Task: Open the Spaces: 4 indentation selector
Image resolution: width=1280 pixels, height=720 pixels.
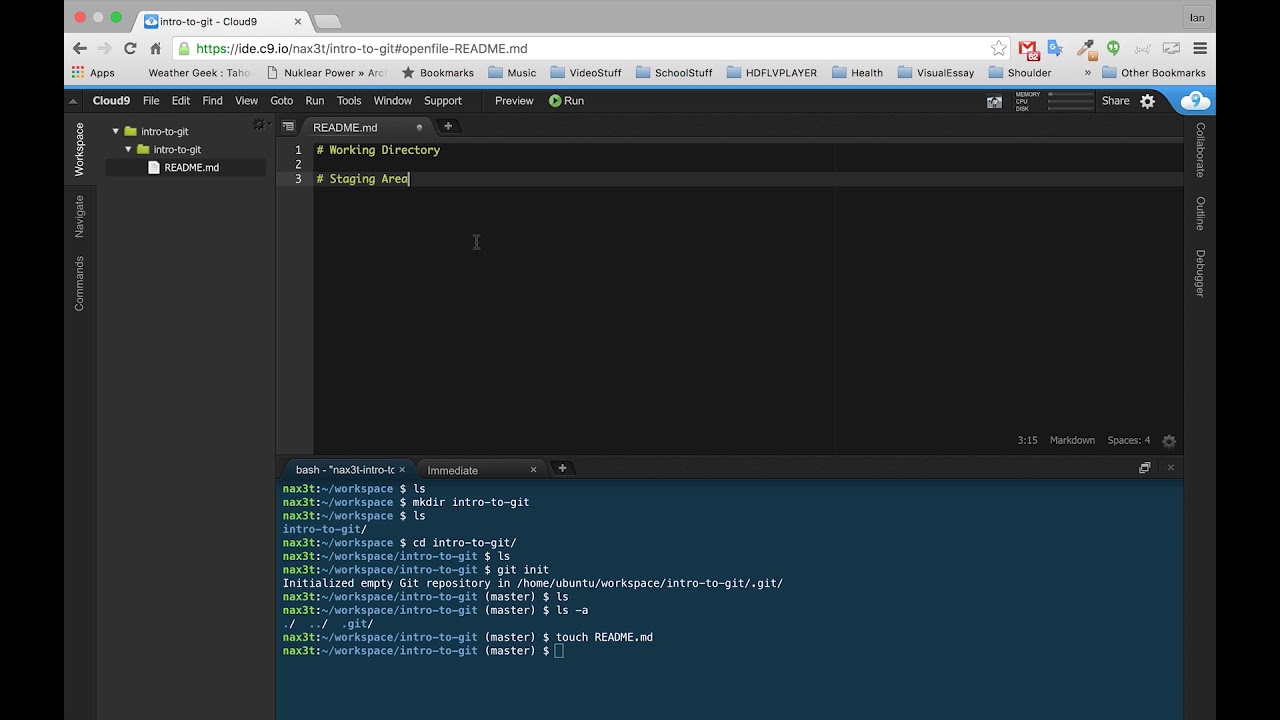Action: click(1128, 440)
